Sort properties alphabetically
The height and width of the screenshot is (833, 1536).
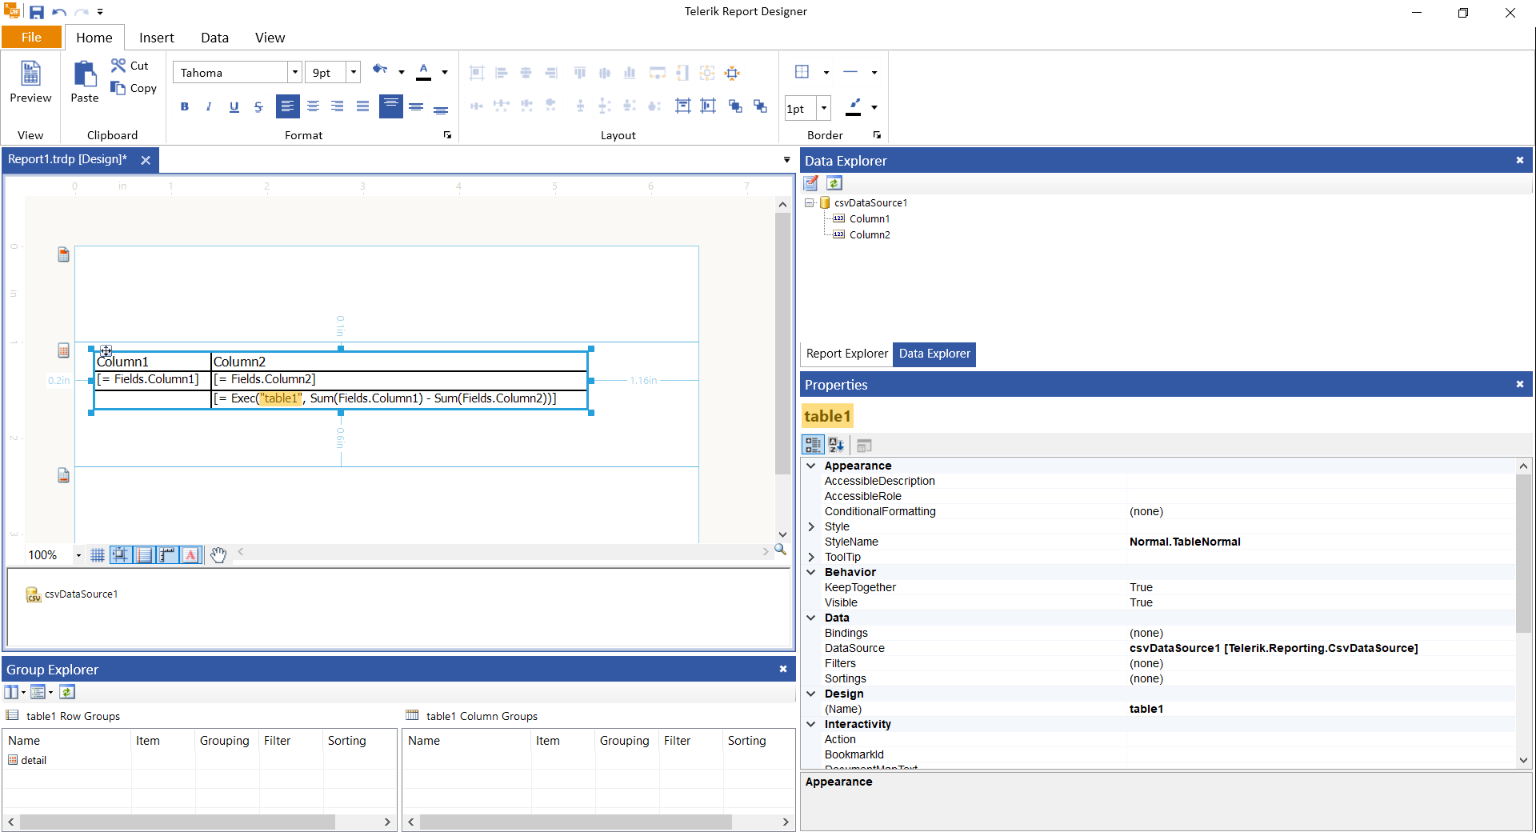coord(836,445)
